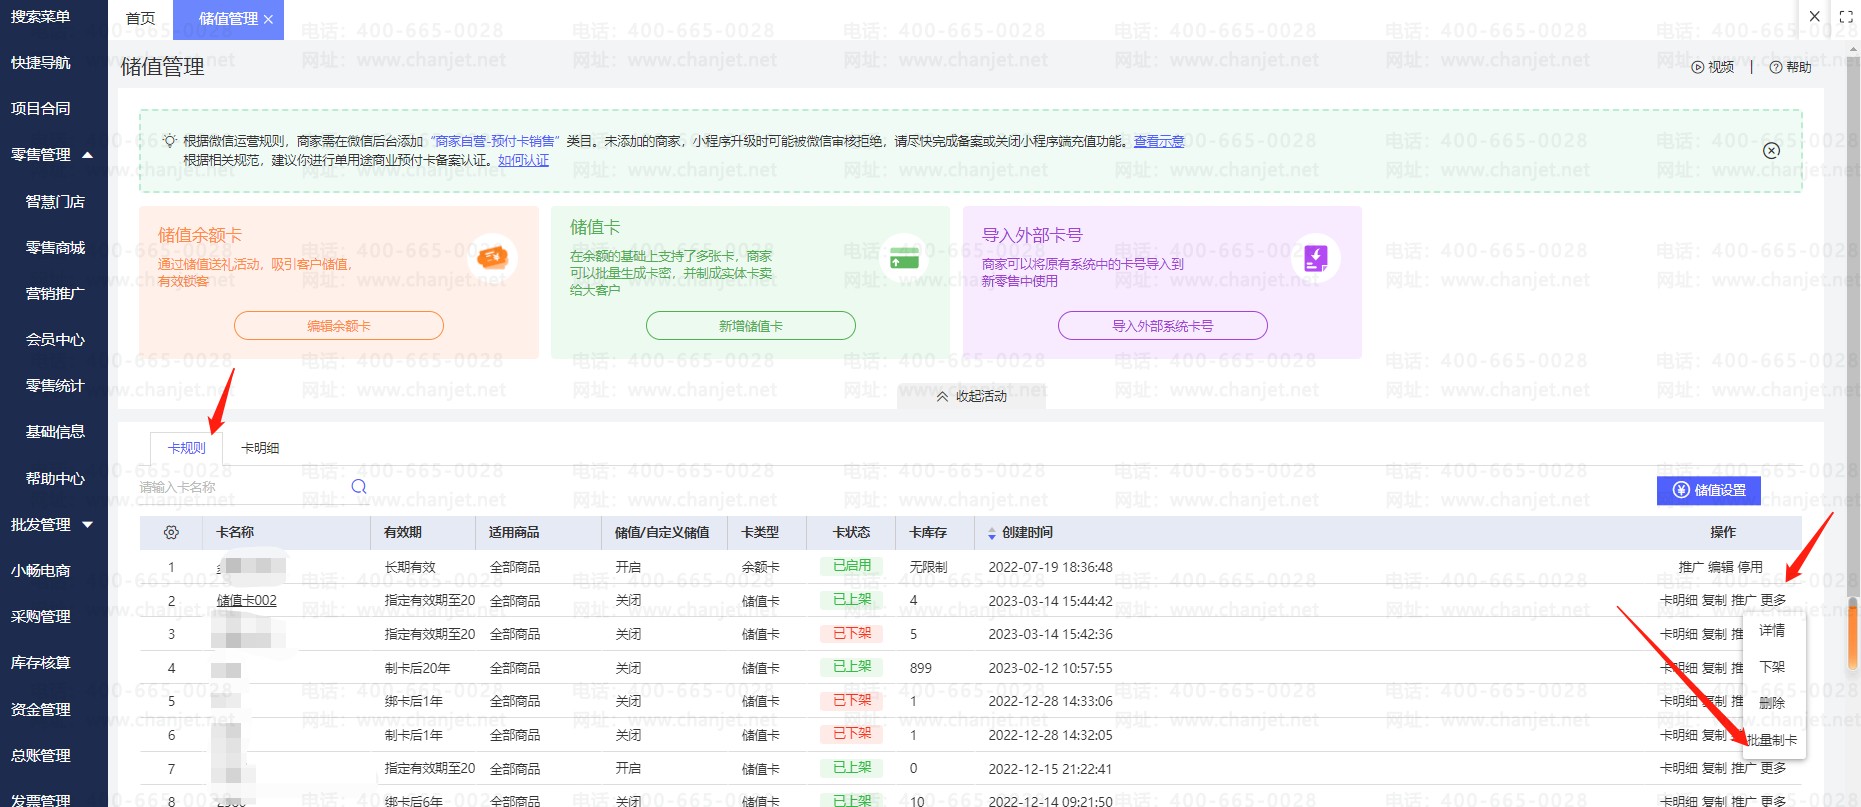This screenshot has width=1861, height=807.
Task: Click the 编辑余额卡 button
Action: click(338, 326)
